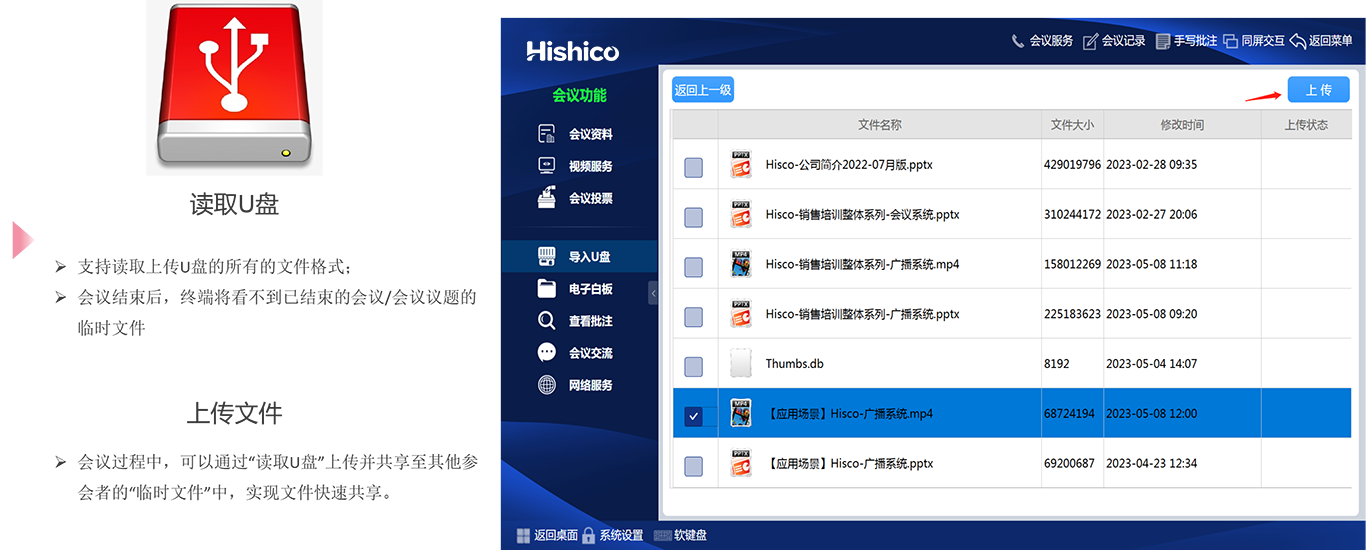Open 会议交流 chat bubble icon
Screen dimensions: 1366x550
pos(547,353)
